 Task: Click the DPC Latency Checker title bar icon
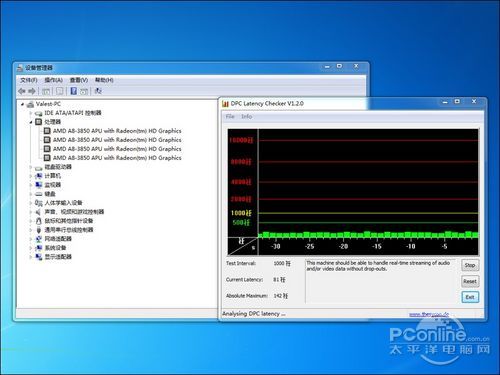pyautogui.click(x=225, y=104)
